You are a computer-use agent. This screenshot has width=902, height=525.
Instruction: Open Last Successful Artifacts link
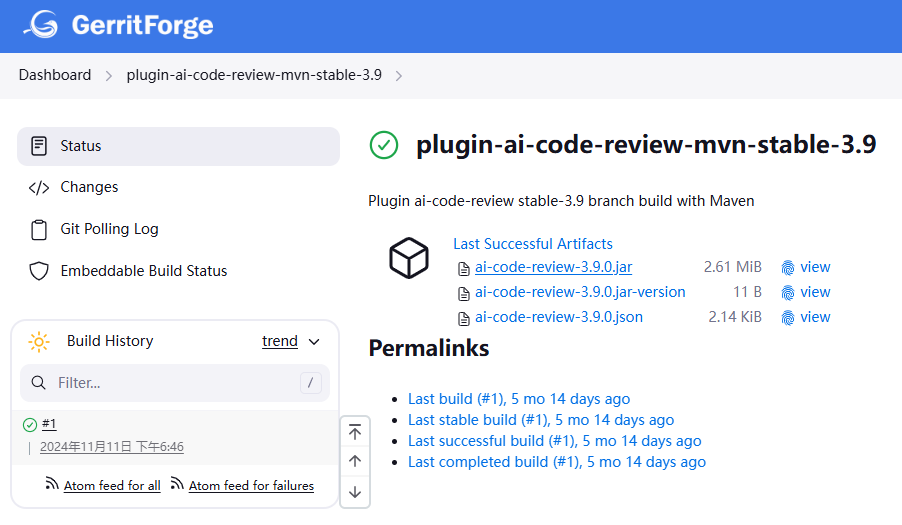pyautogui.click(x=533, y=244)
